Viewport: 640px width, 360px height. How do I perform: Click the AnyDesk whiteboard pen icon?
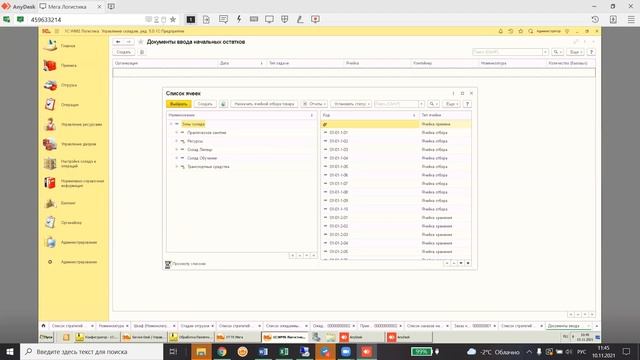(300, 19)
